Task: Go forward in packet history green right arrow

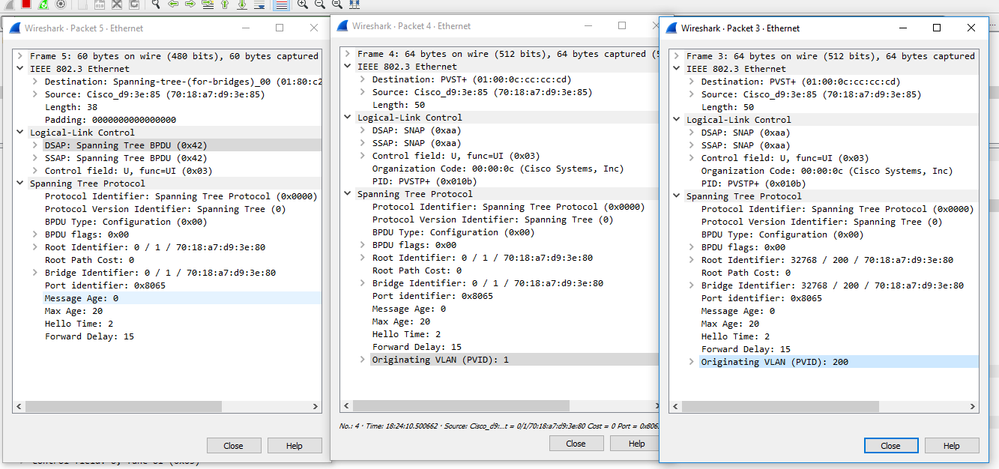Action: [190, 4]
